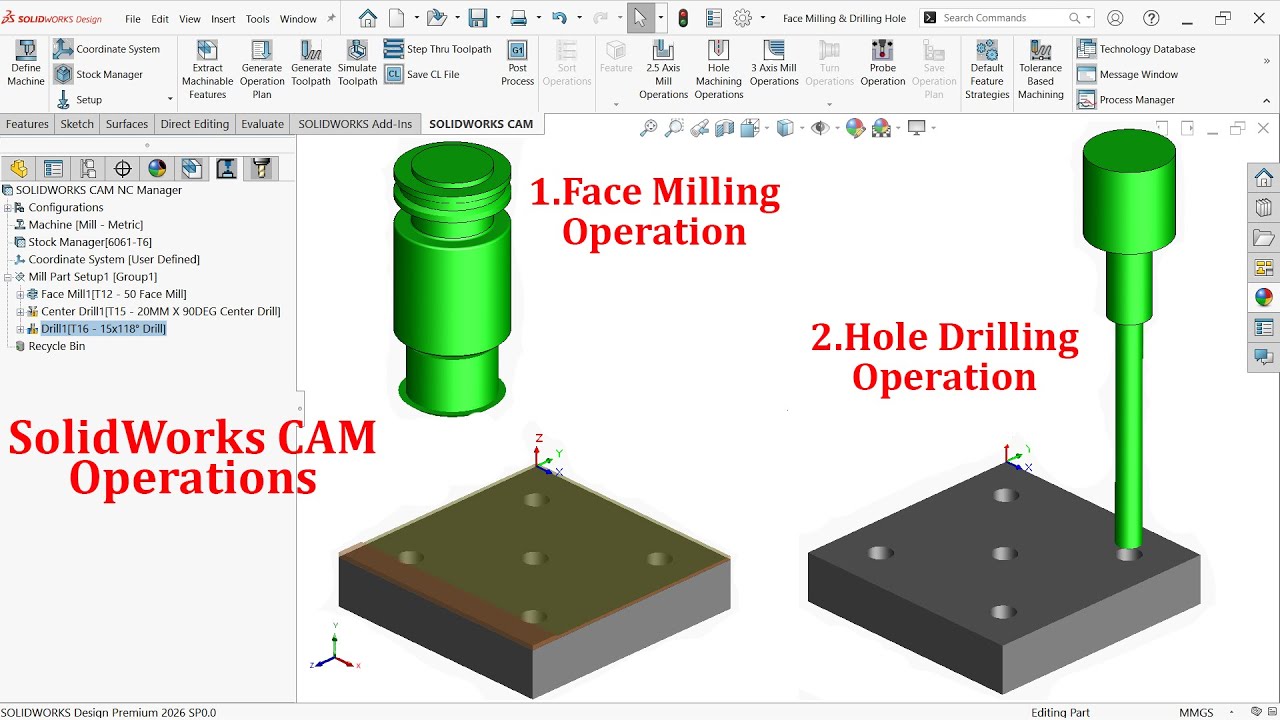
Task: Switch to Features tab
Action: [27, 124]
